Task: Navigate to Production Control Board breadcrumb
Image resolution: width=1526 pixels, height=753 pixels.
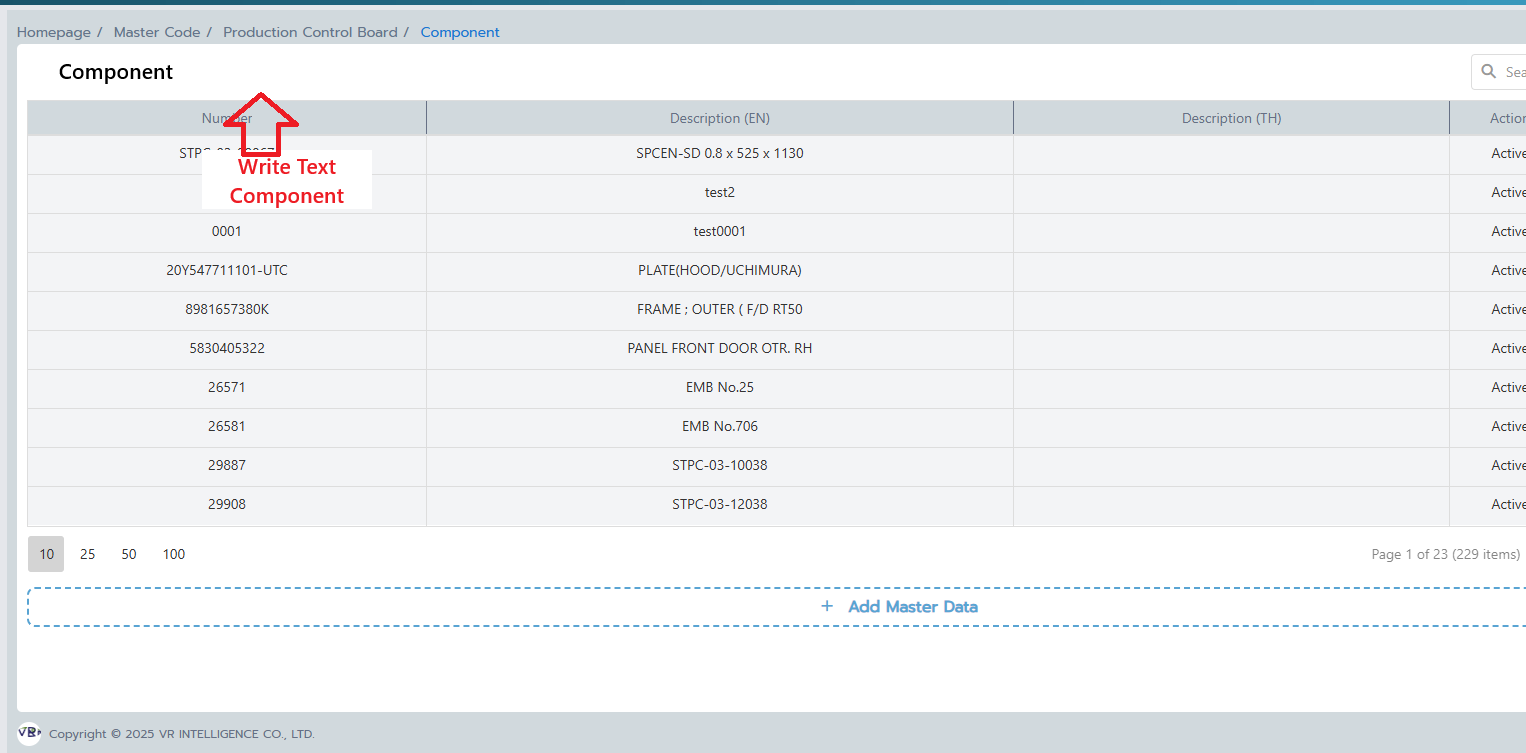Action: point(310,32)
